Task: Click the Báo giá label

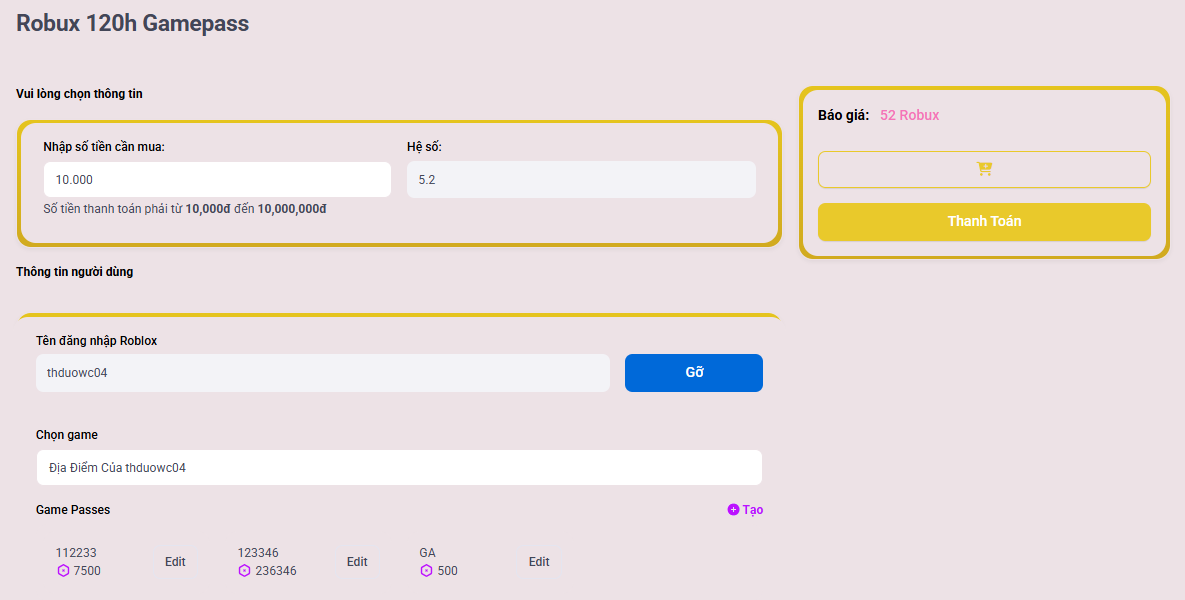Action: point(843,115)
